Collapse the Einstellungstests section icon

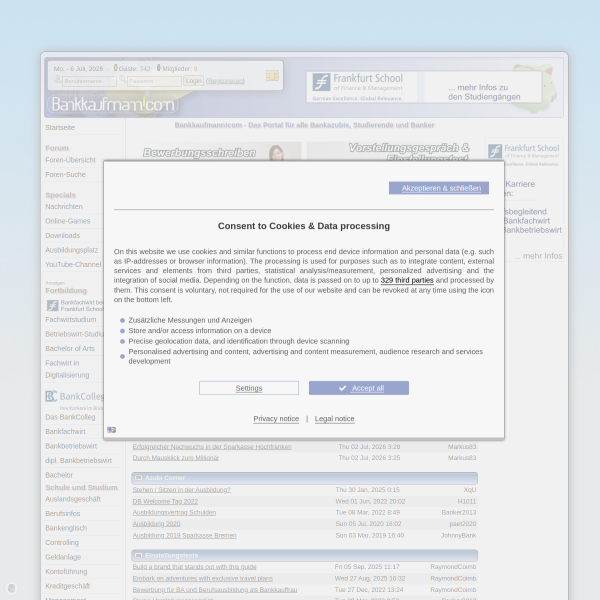(139, 555)
